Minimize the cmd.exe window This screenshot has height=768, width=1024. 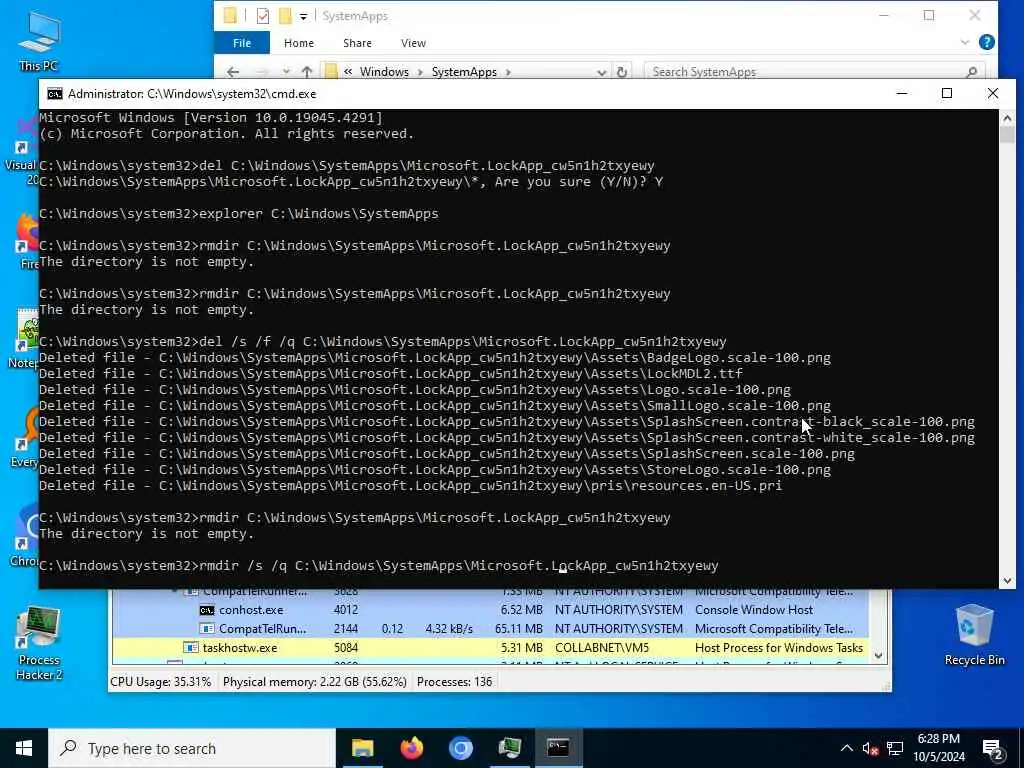click(902, 94)
